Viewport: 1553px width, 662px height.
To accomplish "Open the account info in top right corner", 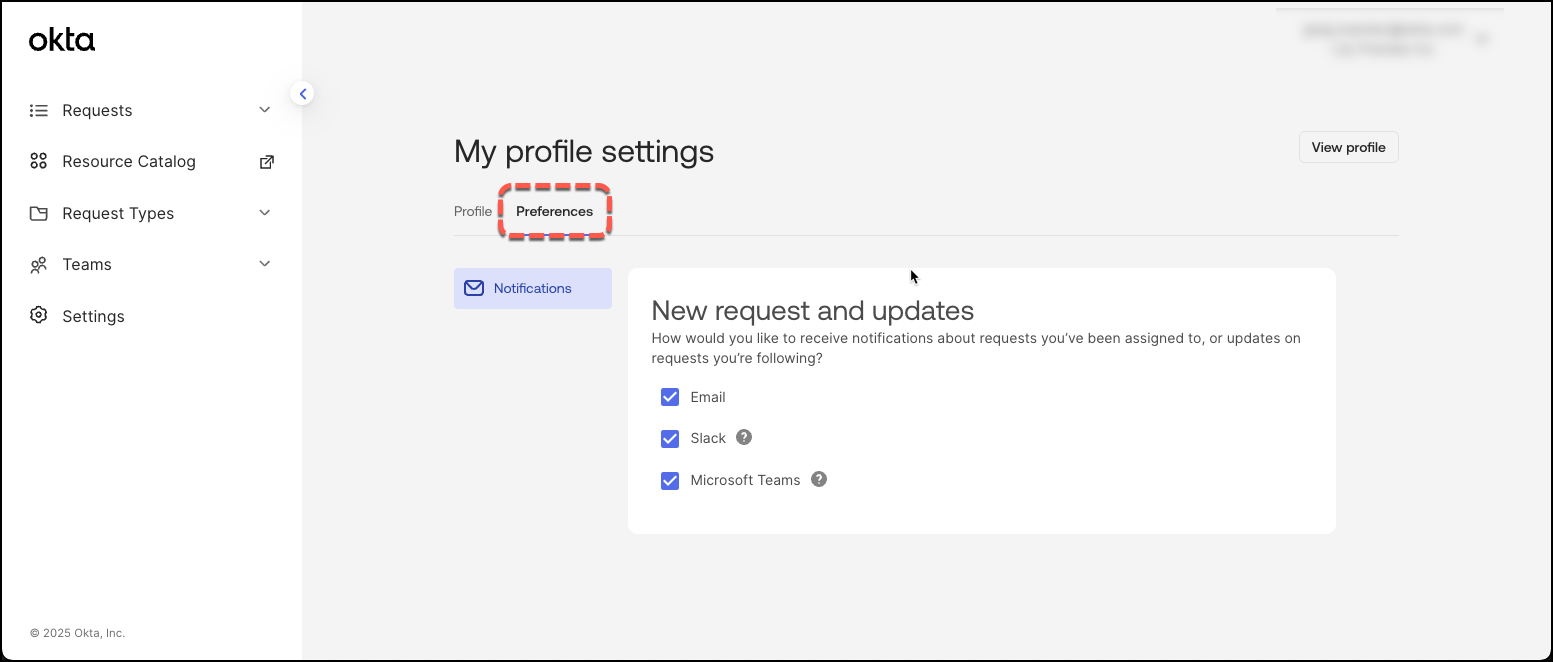I will pyautogui.click(x=1383, y=38).
